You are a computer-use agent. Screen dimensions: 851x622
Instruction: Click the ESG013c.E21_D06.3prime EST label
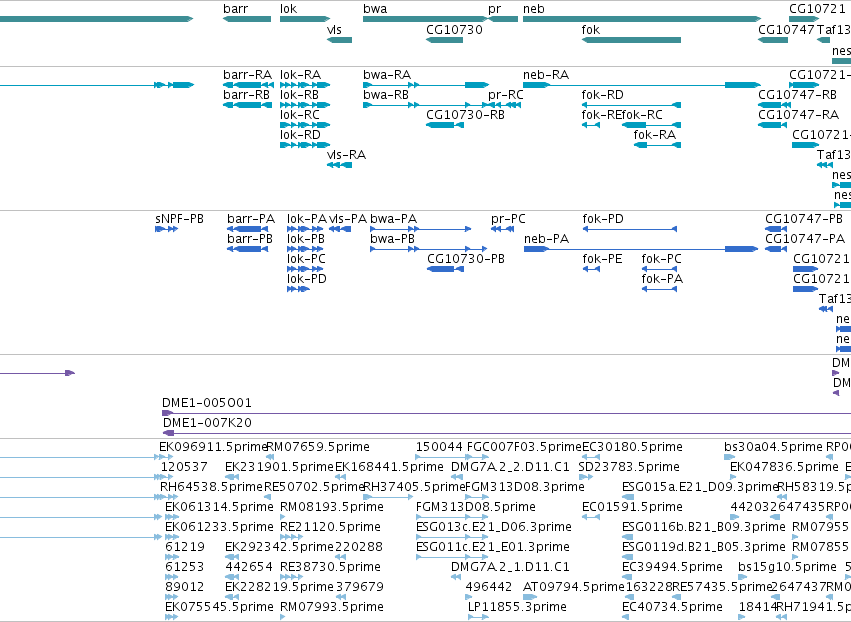pos(494,527)
